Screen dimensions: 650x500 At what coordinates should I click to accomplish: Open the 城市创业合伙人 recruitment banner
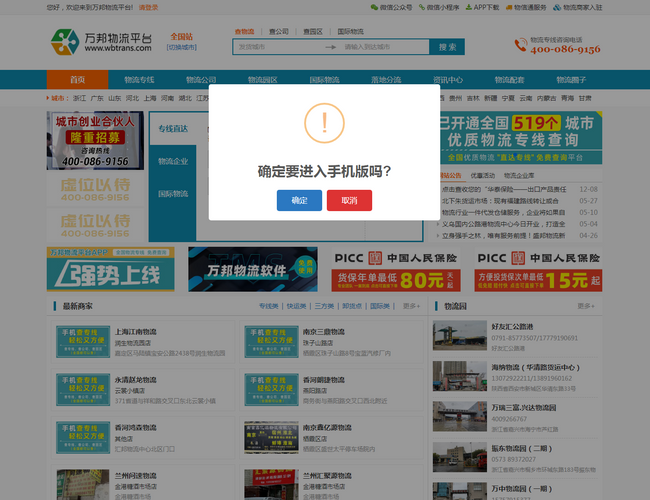pos(95,141)
